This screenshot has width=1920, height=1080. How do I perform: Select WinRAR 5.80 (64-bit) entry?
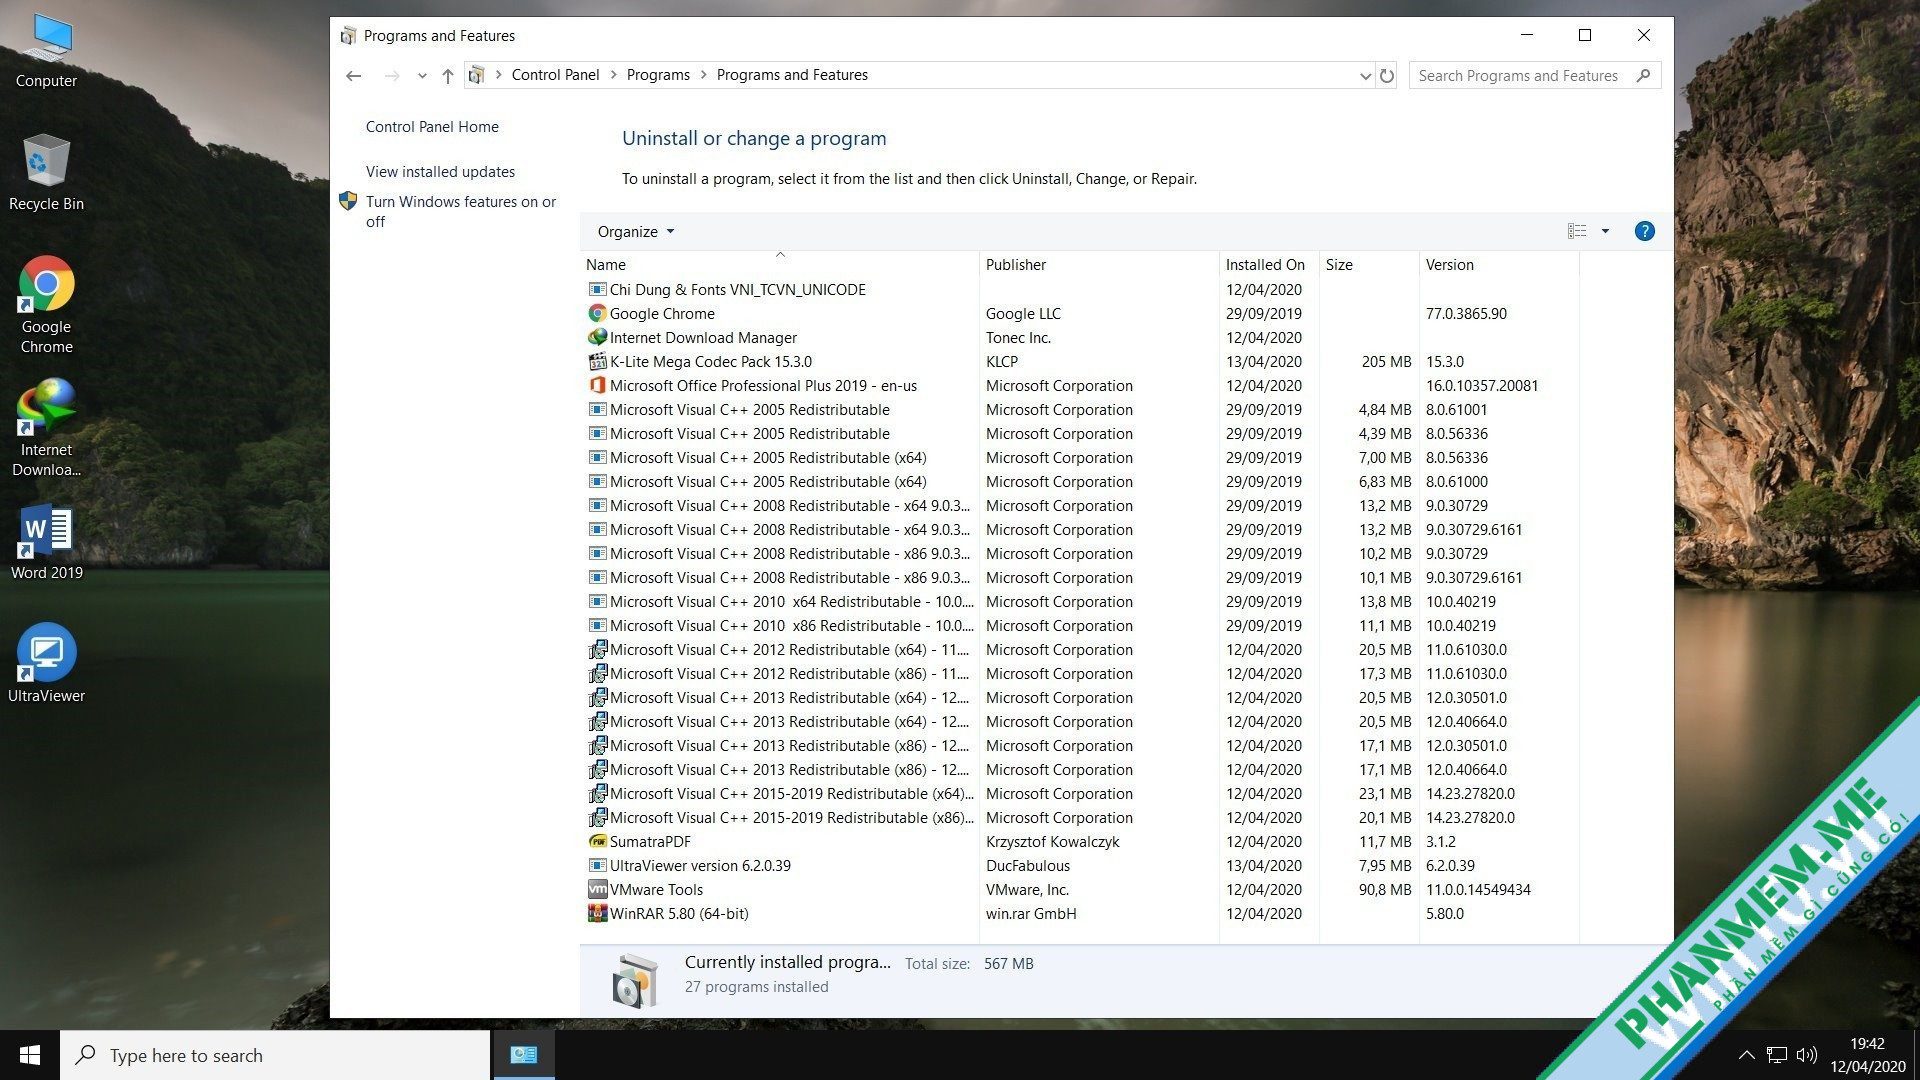[x=1080, y=913]
